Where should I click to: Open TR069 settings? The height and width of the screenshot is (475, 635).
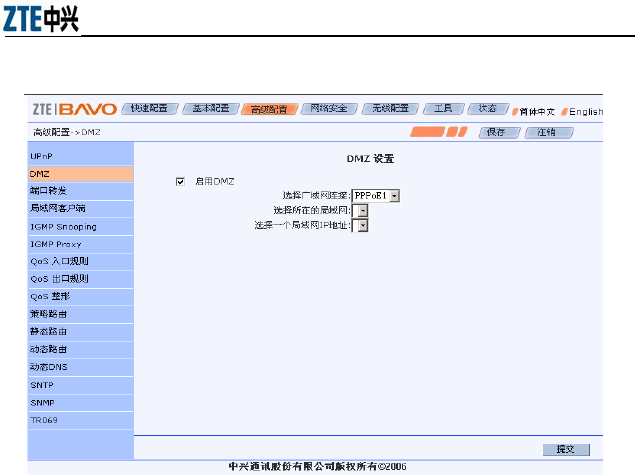click(x=81, y=421)
